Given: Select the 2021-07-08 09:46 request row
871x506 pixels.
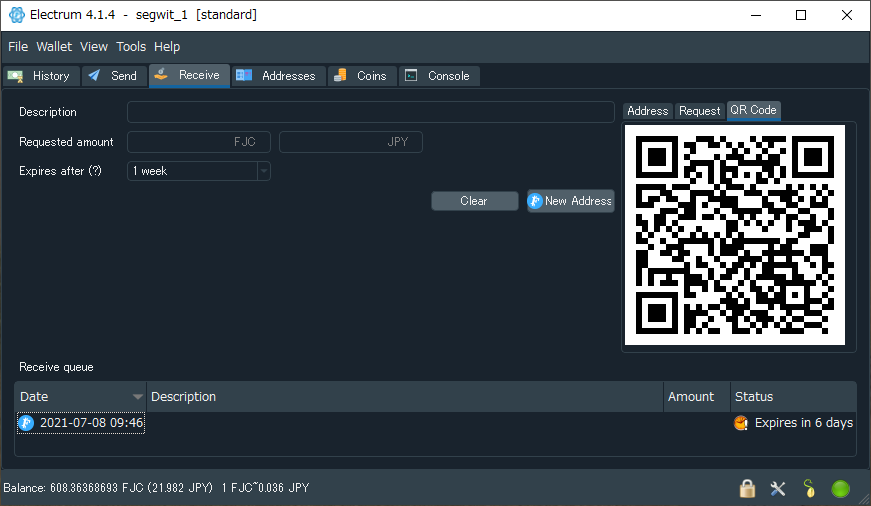Looking at the screenshot, I should [436, 423].
